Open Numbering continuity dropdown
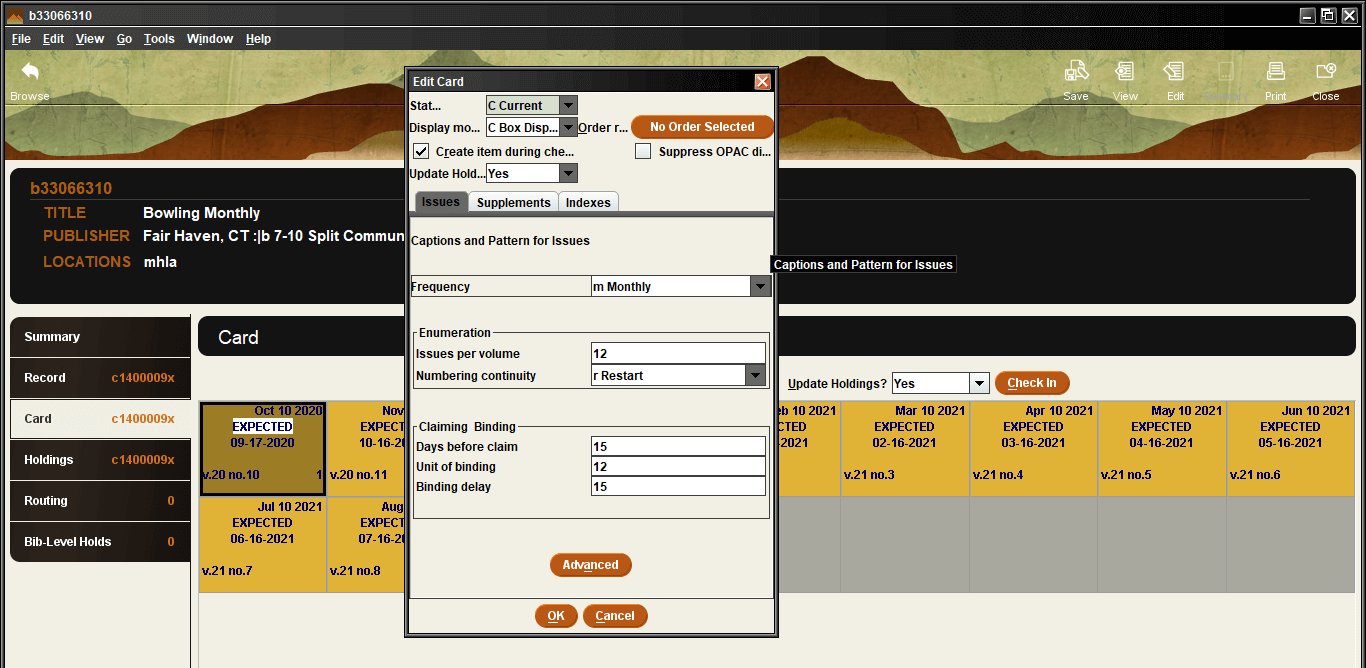1366x668 pixels. (756, 376)
